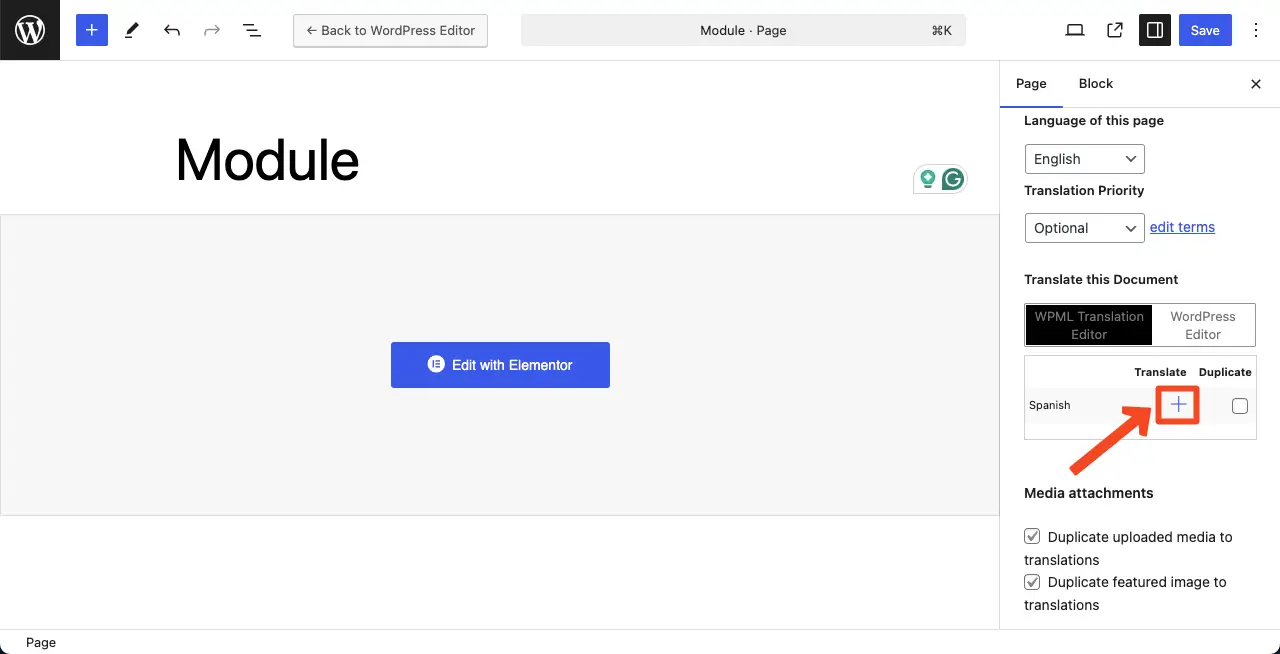Screen dimensions: 1280x654
Task: Click the Media attachments heading
Action: (1088, 493)
